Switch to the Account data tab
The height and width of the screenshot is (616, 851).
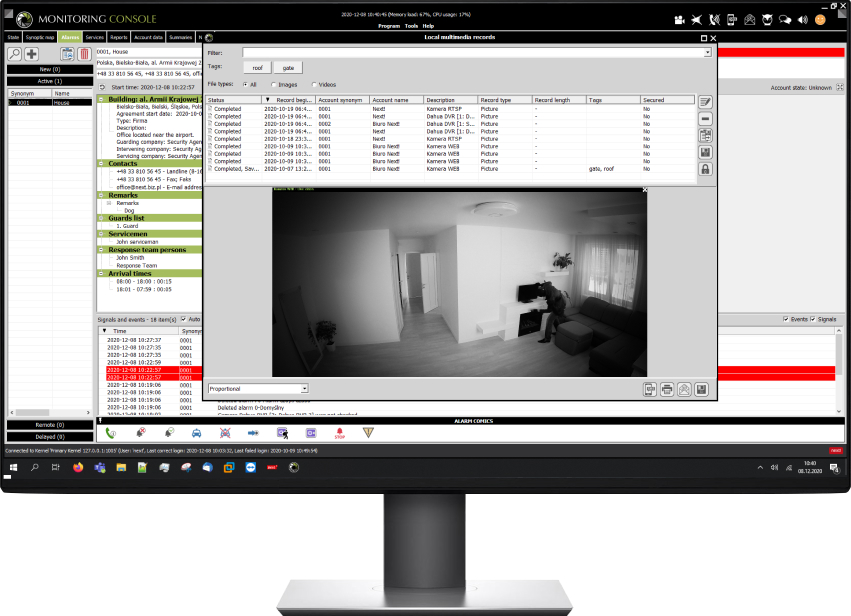(x=148, y=37)
